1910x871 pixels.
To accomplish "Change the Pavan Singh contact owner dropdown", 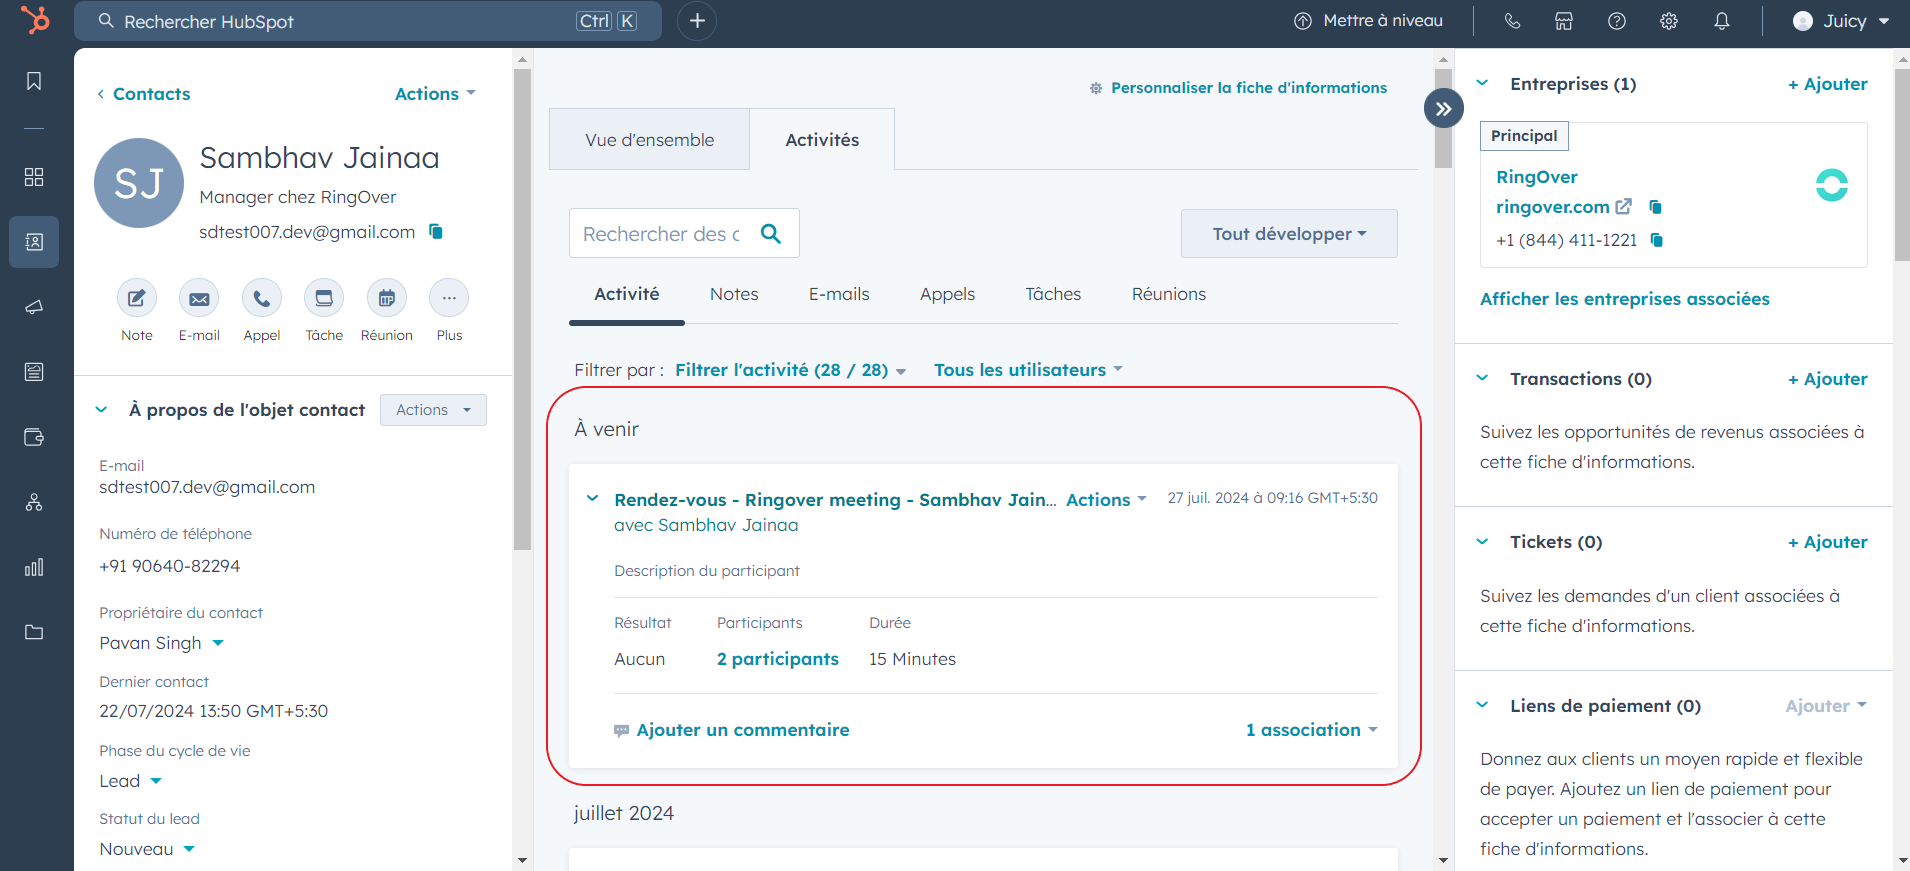I will (161, 643).
